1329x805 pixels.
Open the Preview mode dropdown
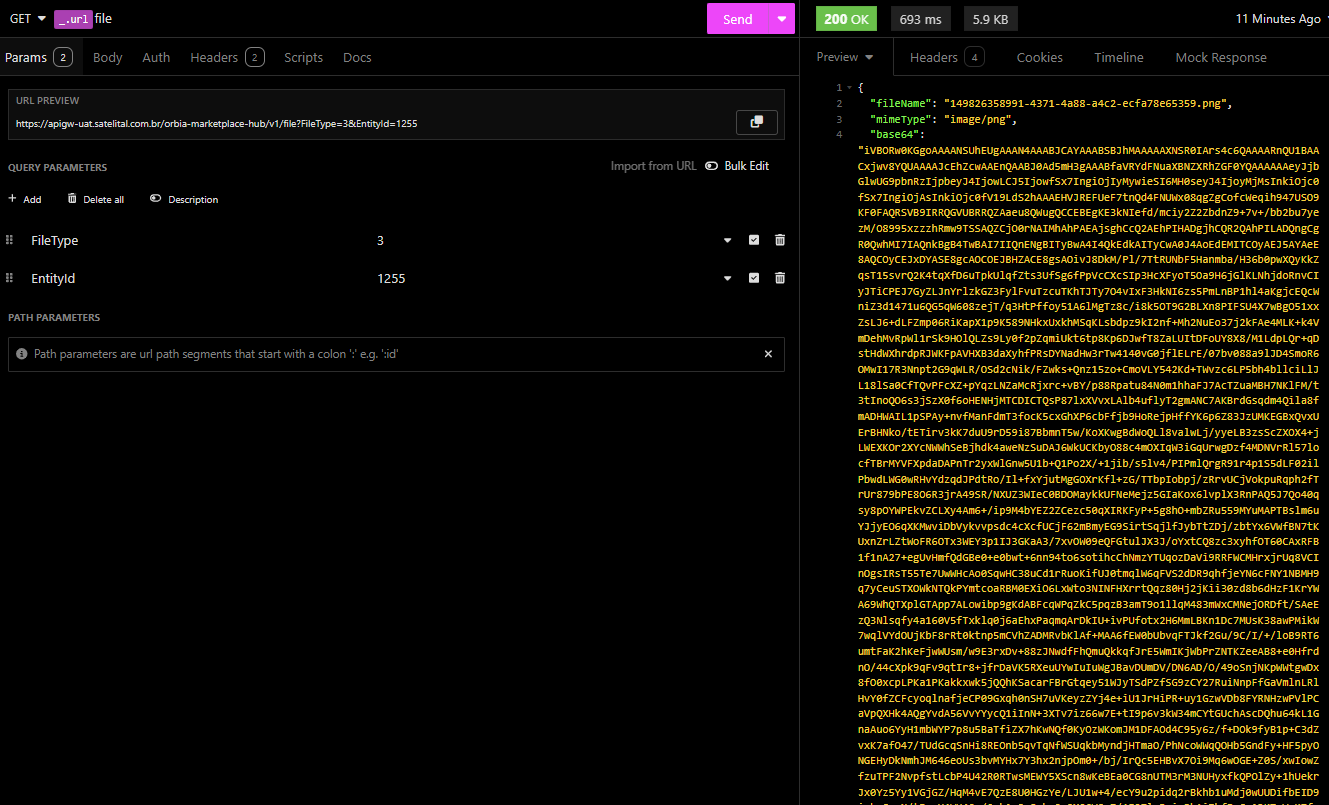pos(845,57)
